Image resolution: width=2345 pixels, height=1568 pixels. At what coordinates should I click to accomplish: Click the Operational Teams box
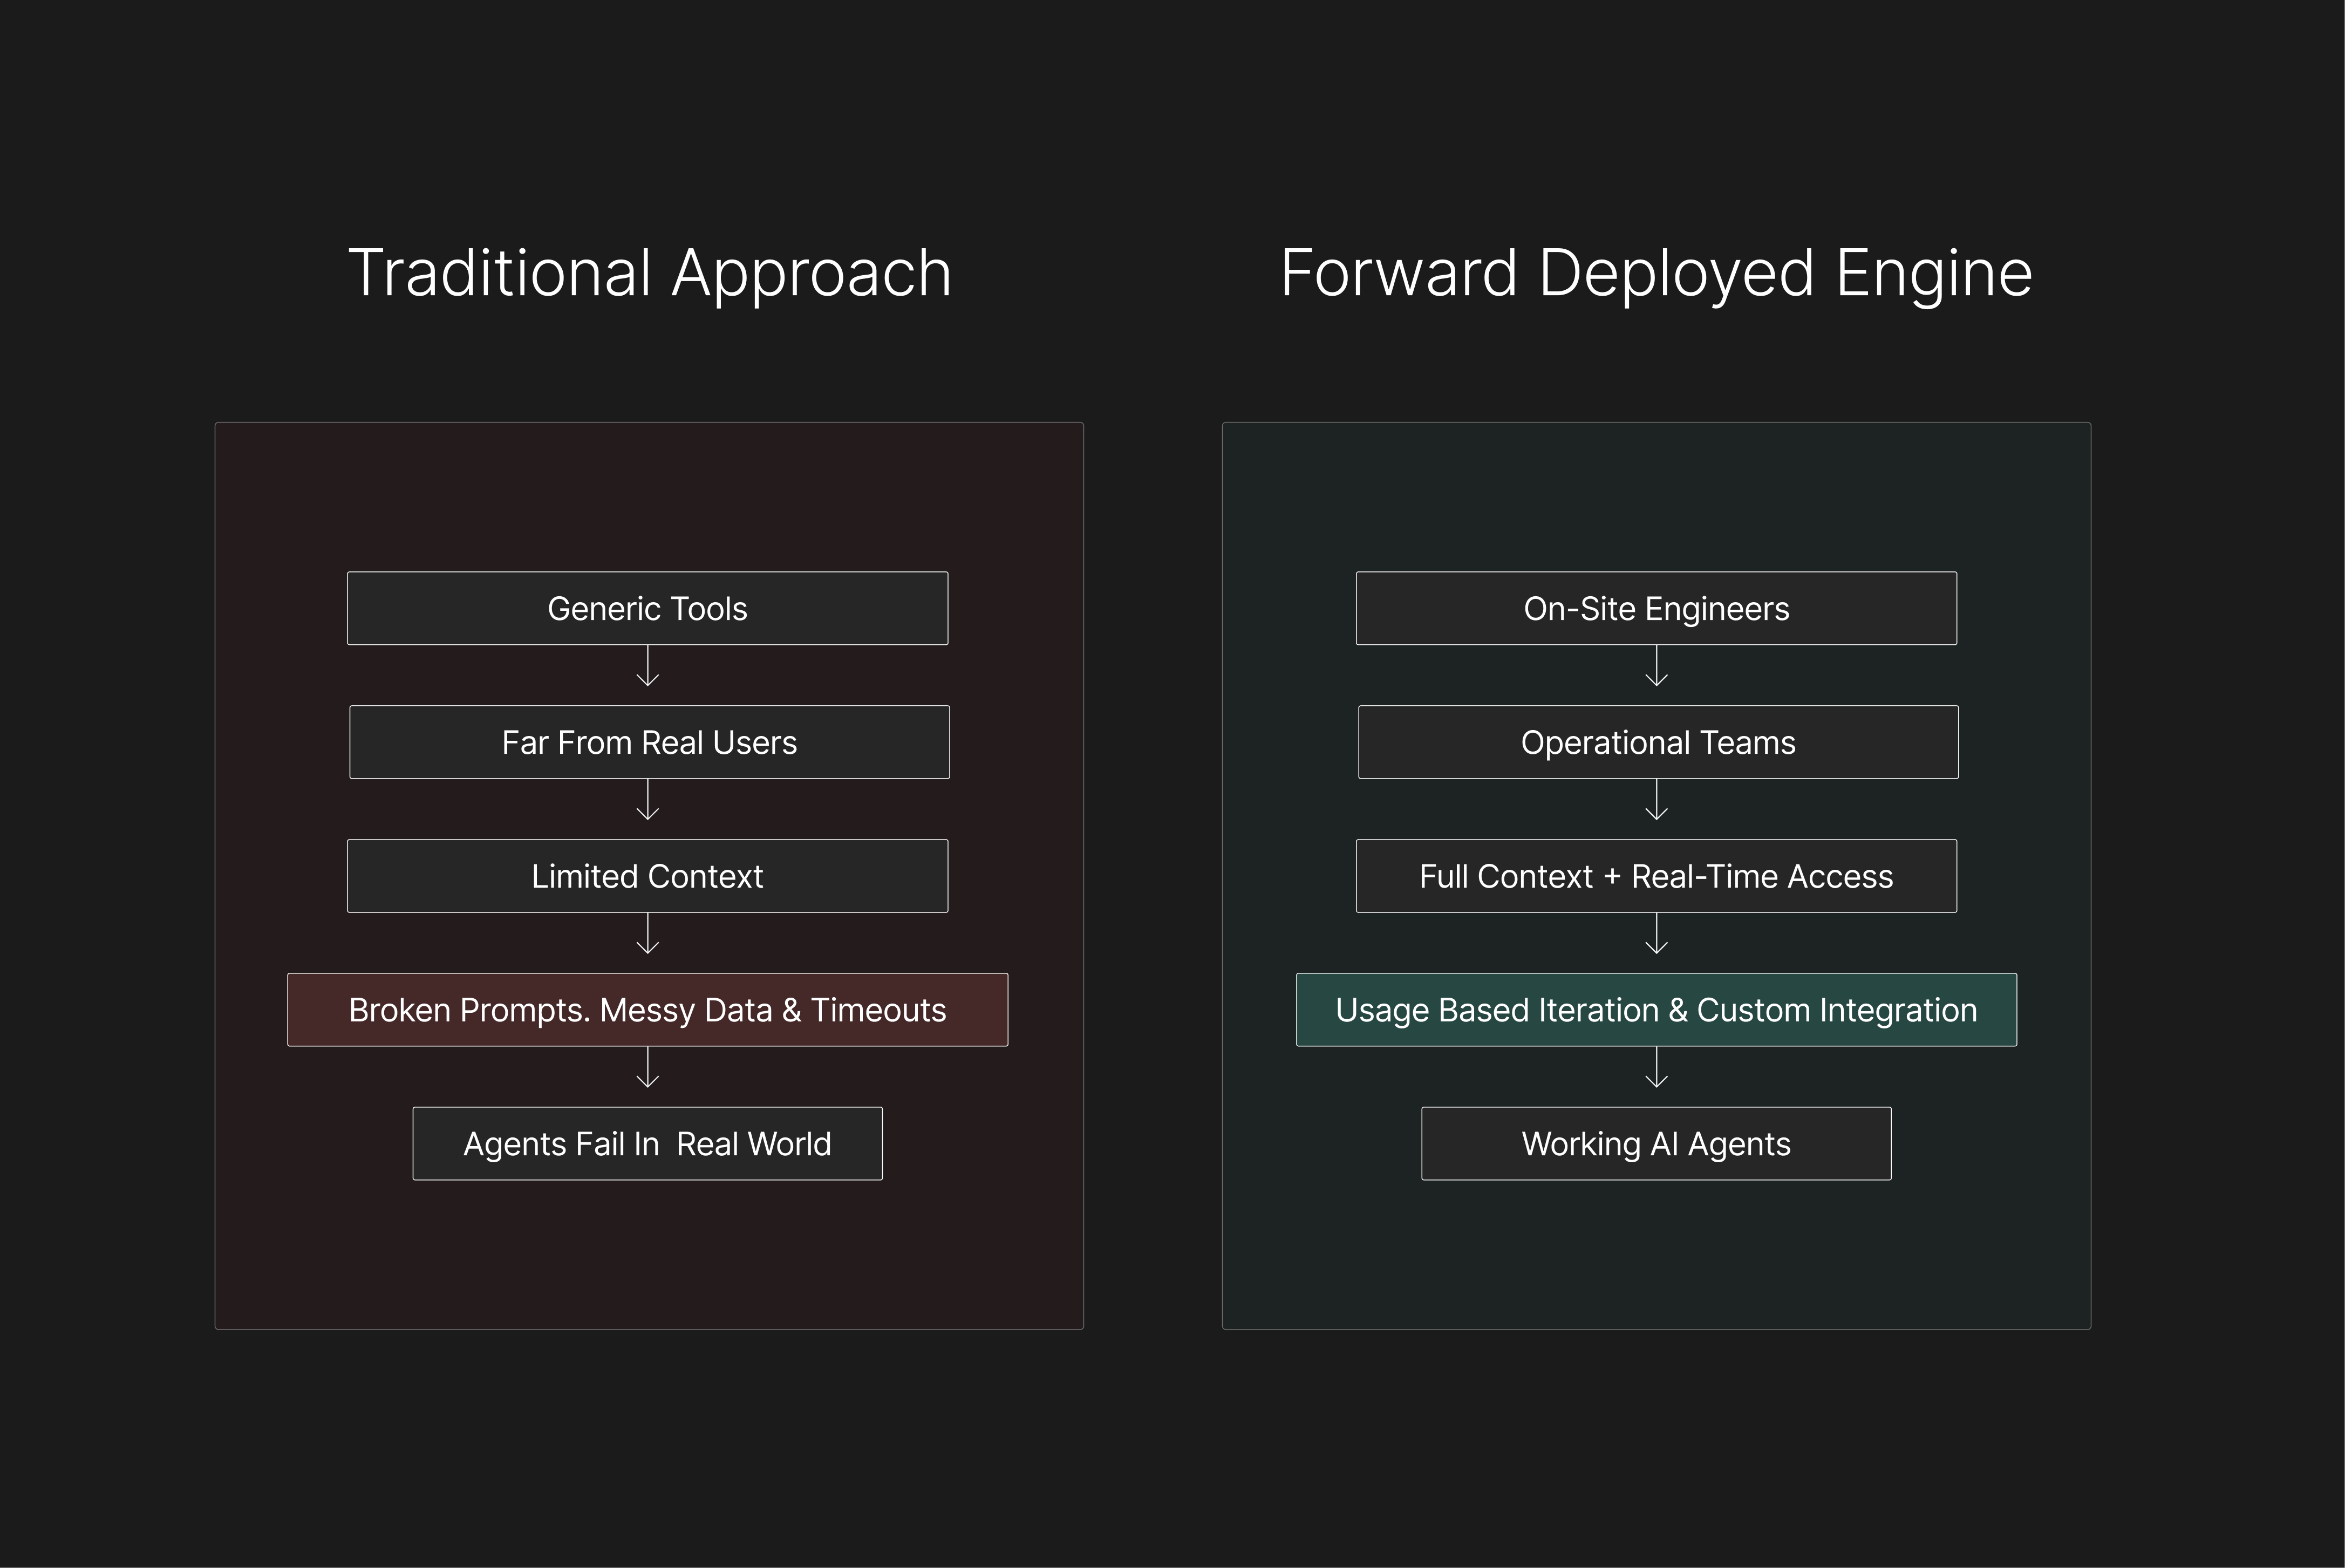click(x=1658, y=742)
